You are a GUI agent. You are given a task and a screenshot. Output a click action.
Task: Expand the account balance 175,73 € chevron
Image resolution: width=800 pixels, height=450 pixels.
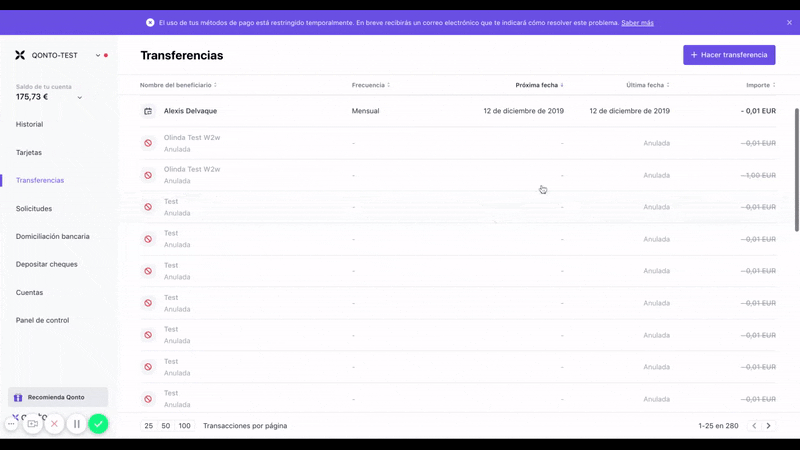click(80, 97)
